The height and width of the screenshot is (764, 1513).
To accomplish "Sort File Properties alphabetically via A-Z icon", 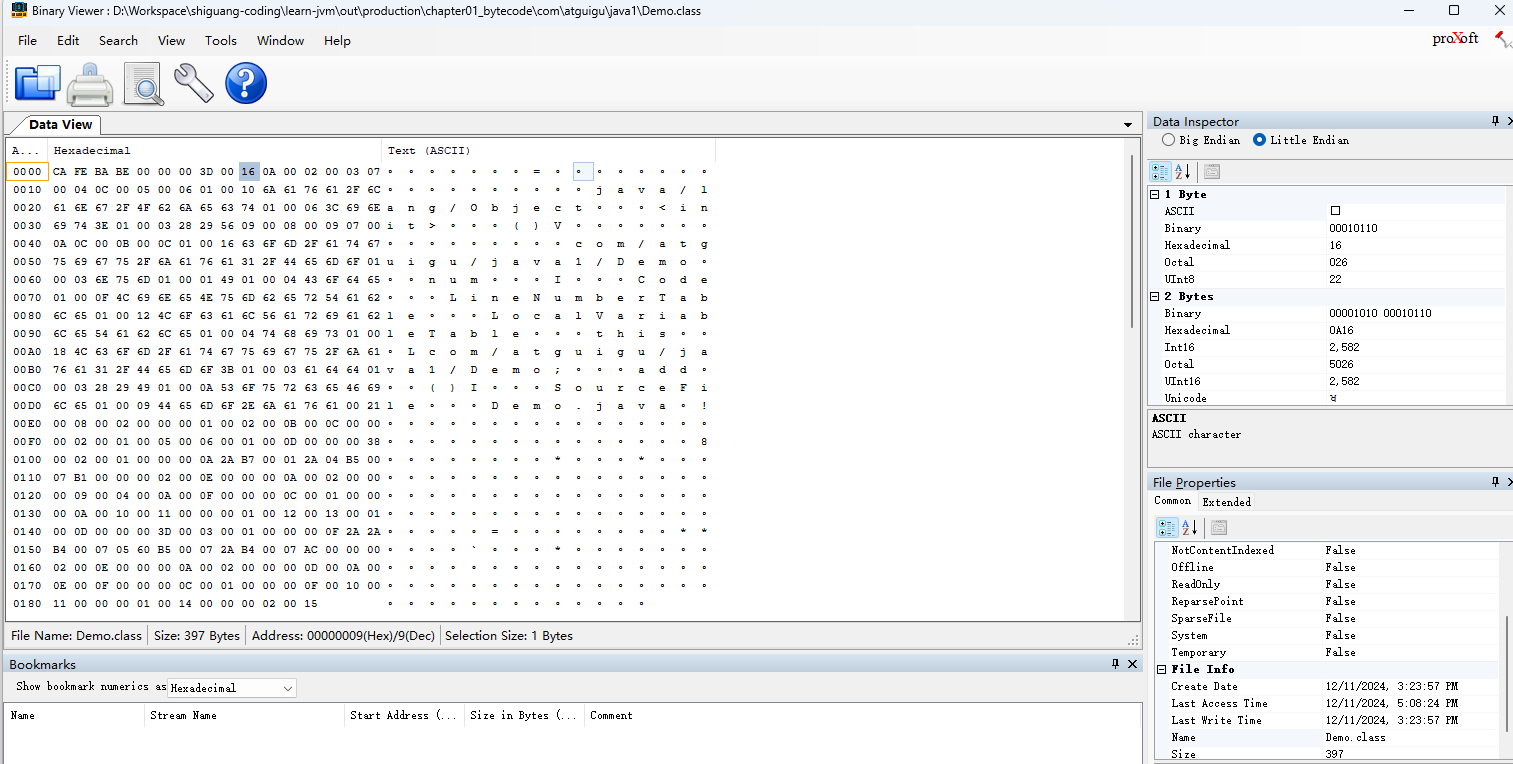I will tap(1189, 528).
